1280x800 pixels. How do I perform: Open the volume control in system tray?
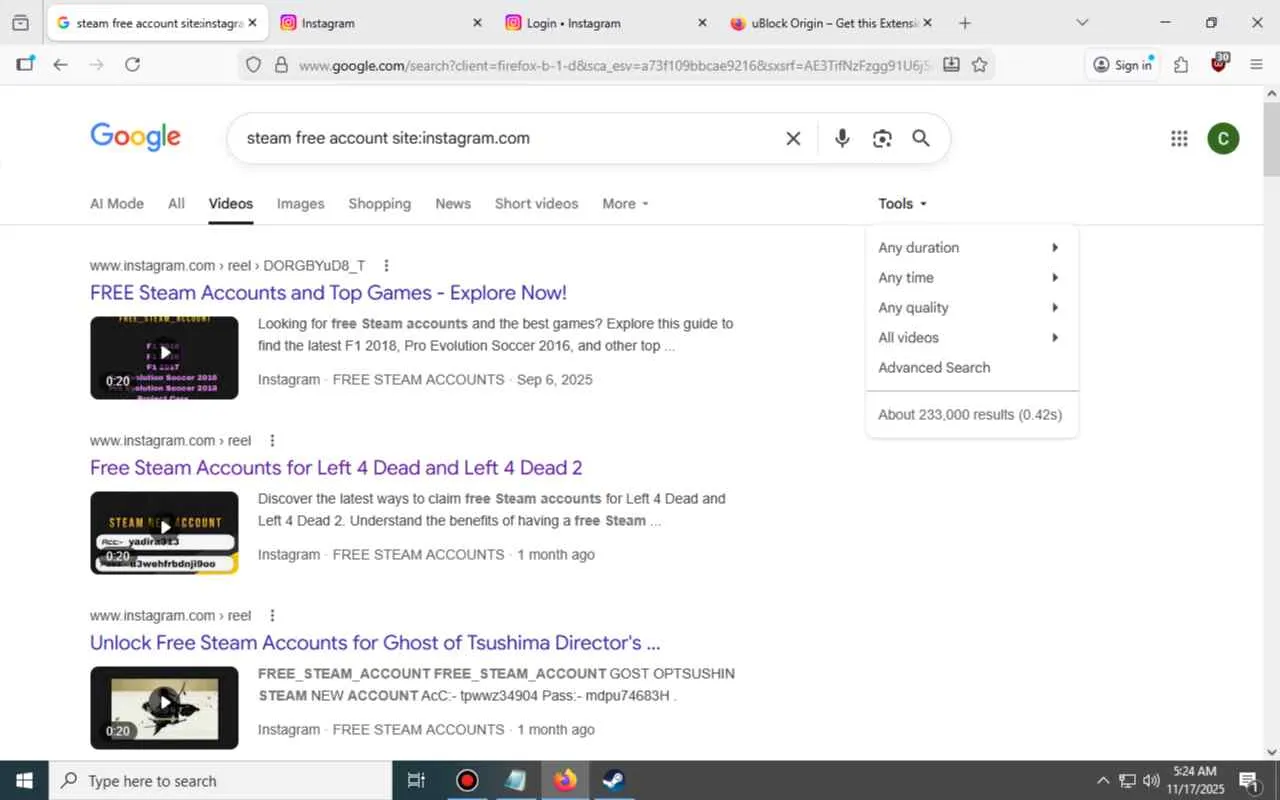1151,781
